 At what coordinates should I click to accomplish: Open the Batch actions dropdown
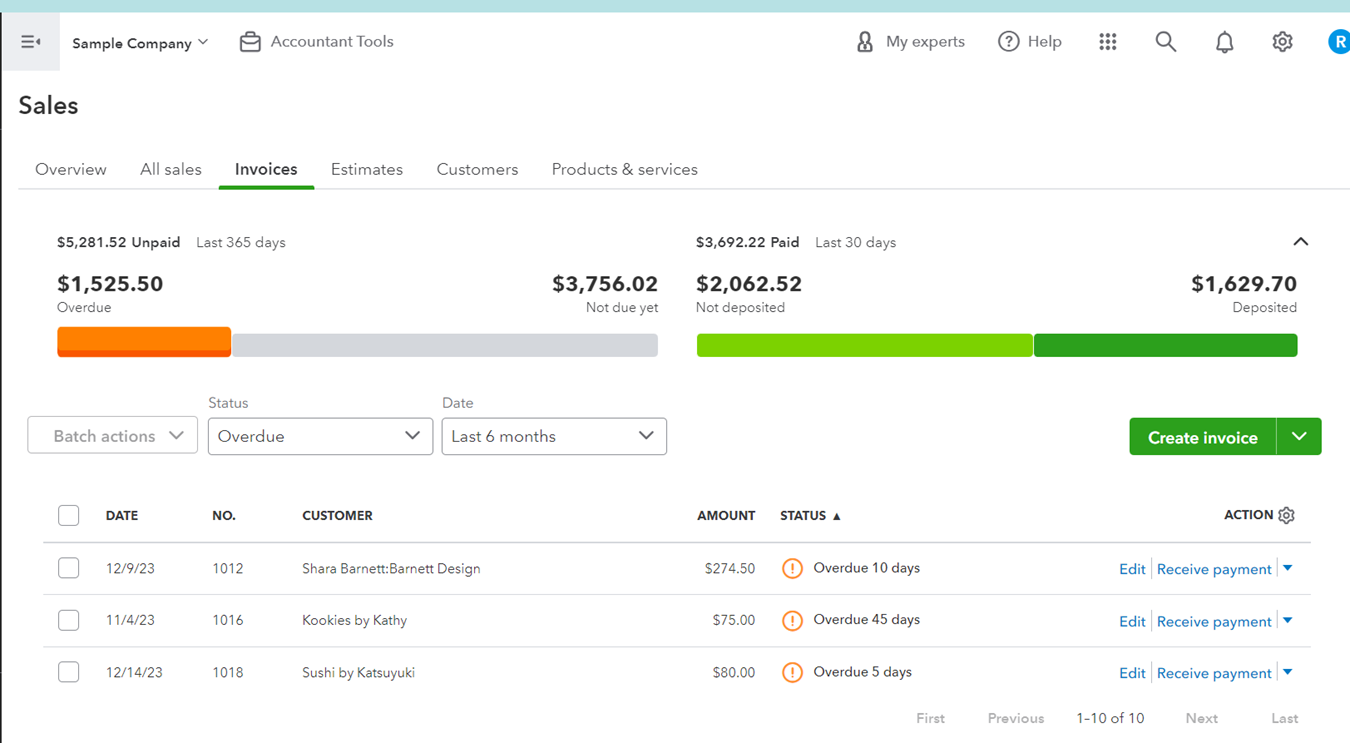113,436
